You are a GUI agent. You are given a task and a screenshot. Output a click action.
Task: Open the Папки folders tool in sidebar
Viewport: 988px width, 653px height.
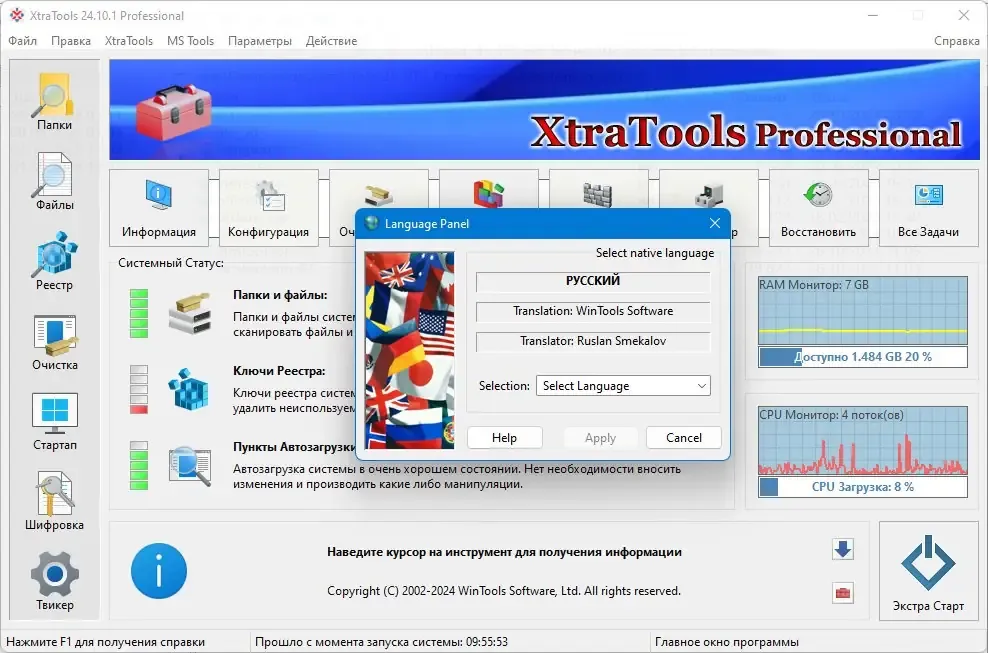54,101
